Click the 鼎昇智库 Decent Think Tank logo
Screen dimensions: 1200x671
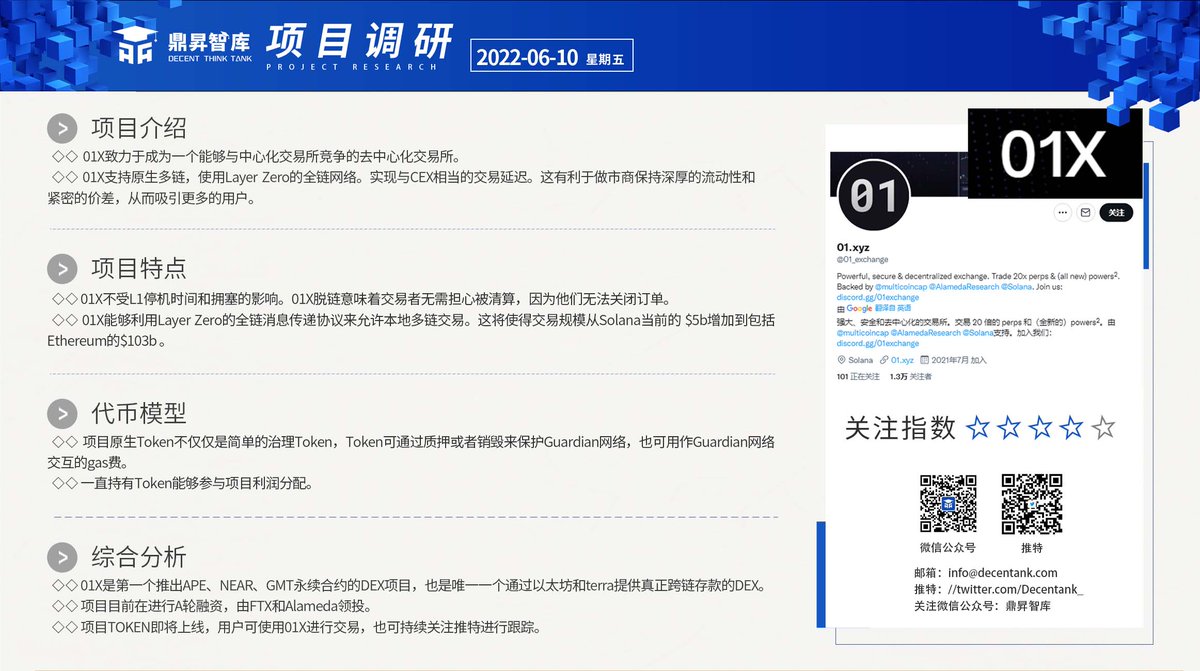pyautogui.click(x=182, y=45)
